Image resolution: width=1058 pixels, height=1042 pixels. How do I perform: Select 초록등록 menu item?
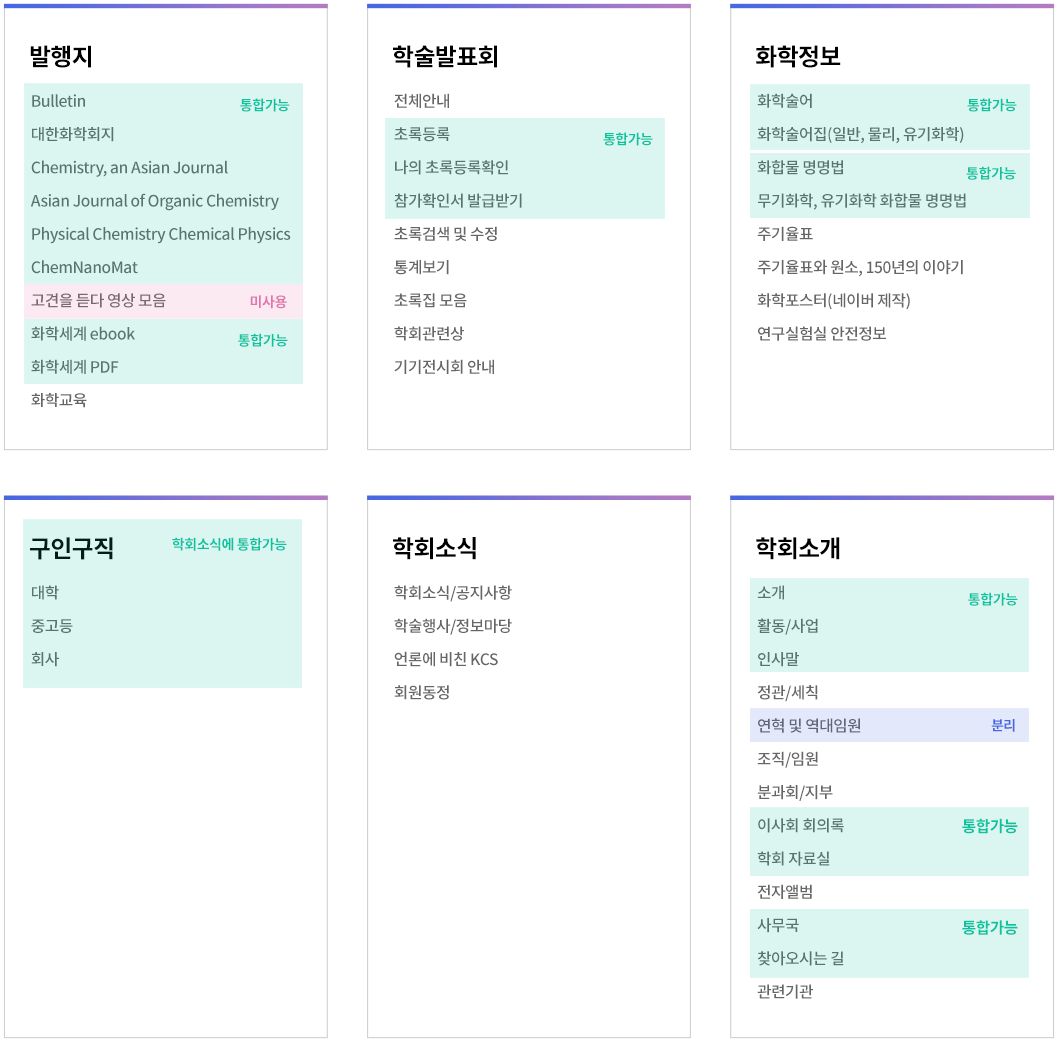tap(422, 134)
